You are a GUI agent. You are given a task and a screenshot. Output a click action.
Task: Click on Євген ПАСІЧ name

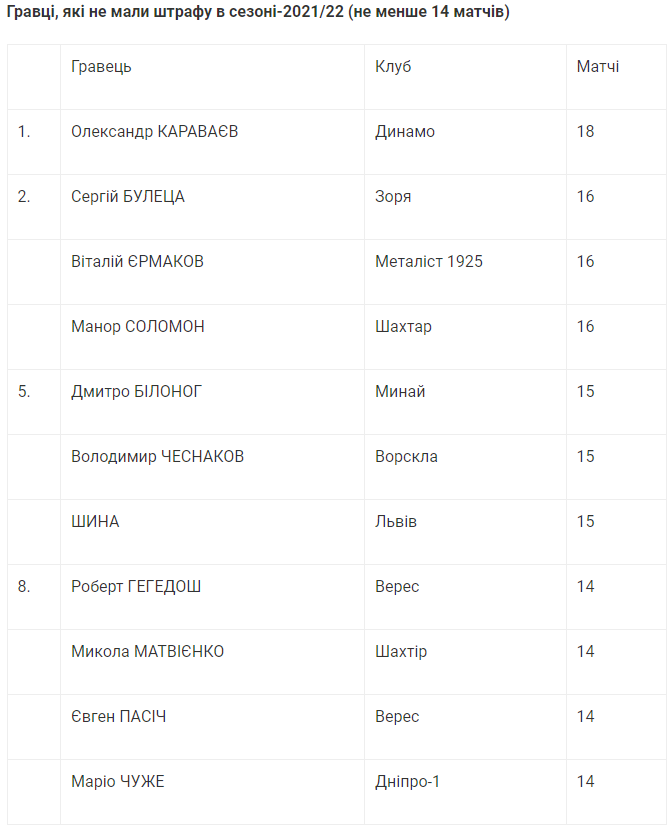point(119,717)
